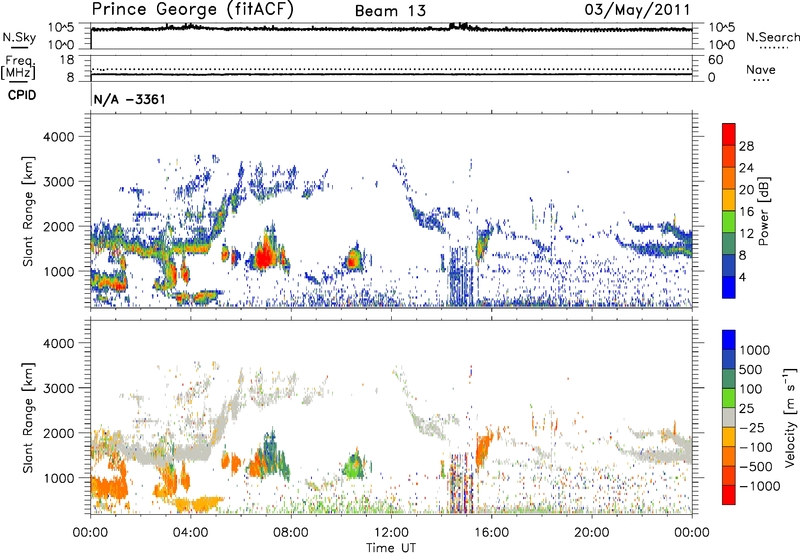Click the 'Nave' legend label
The width and height of the screenshot is (800, 554).
pos(761,69)
